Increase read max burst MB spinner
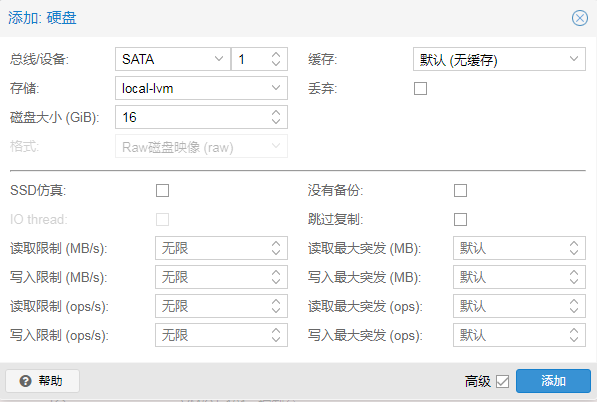597x402 pixels. pos(574,244)
